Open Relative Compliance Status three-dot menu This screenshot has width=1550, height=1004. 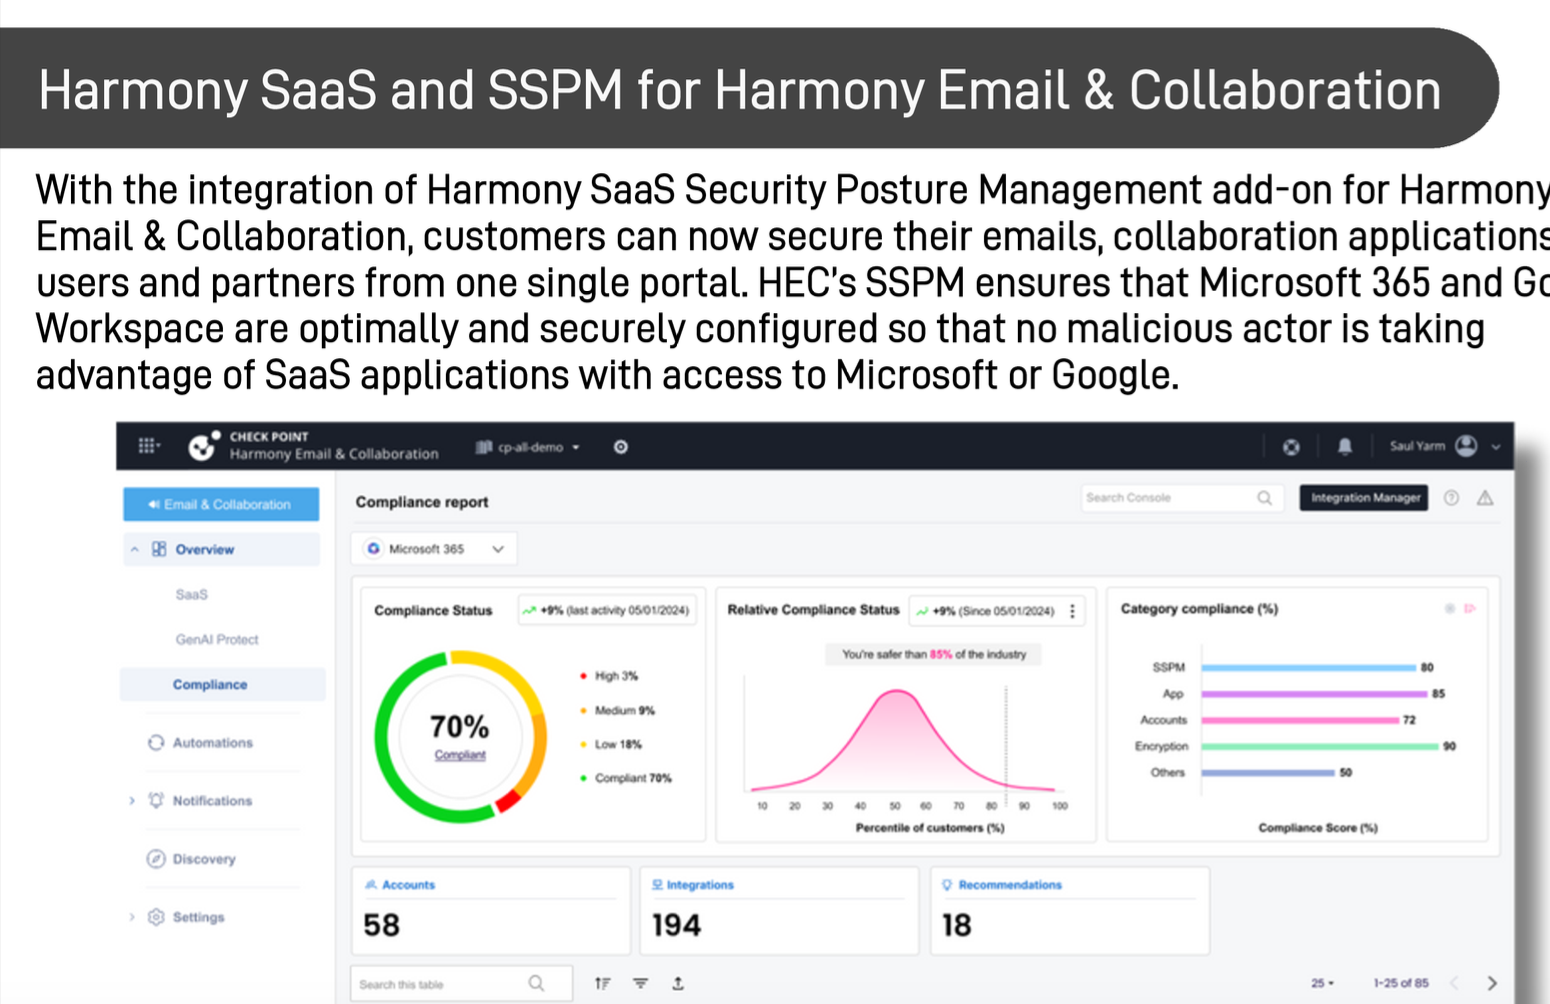coord(1073,610)
